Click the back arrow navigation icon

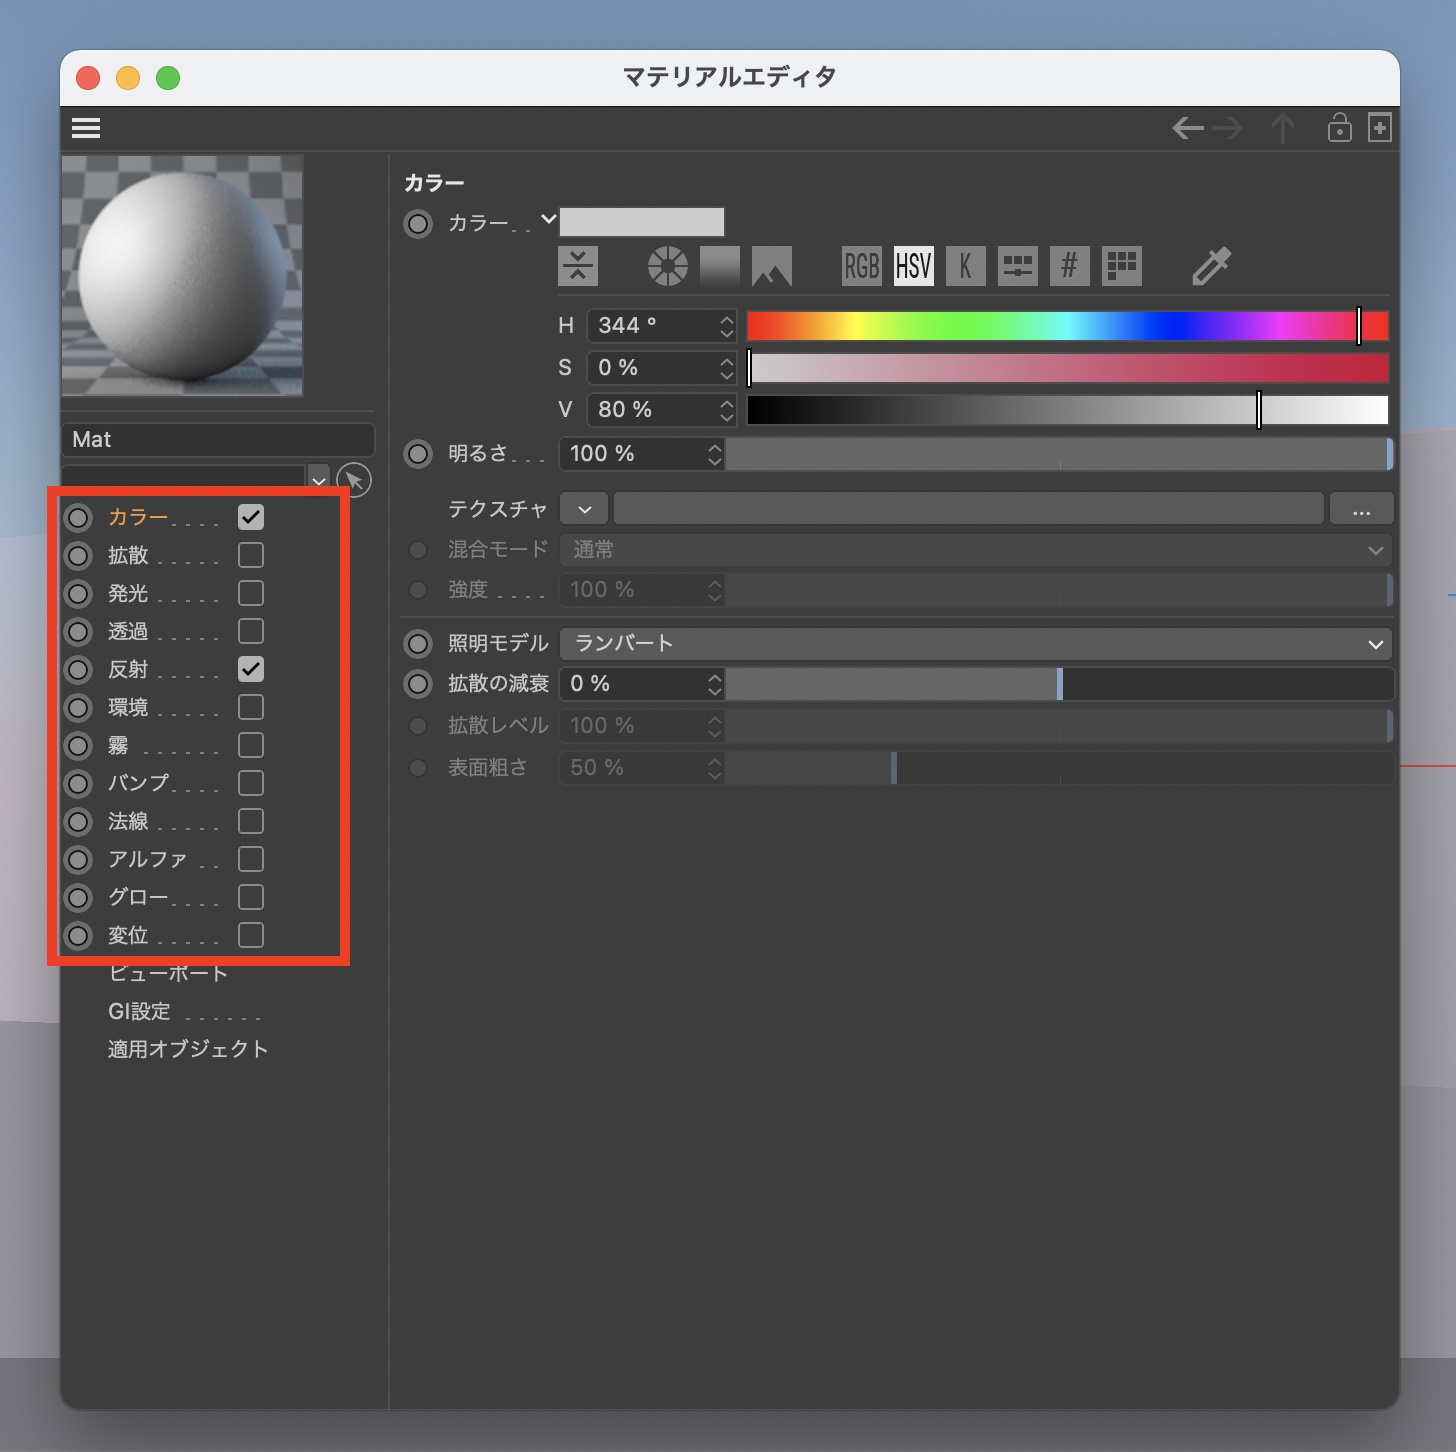point(1188,128)
